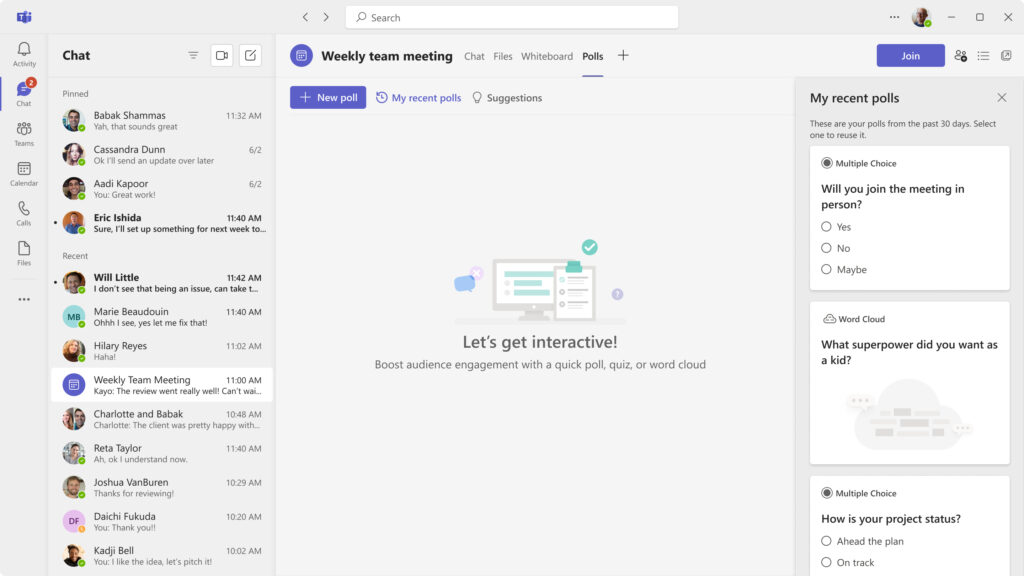Open the pop-out chat icon near Join
Screen dimensions: 1024x576
tap(1007, 56)
